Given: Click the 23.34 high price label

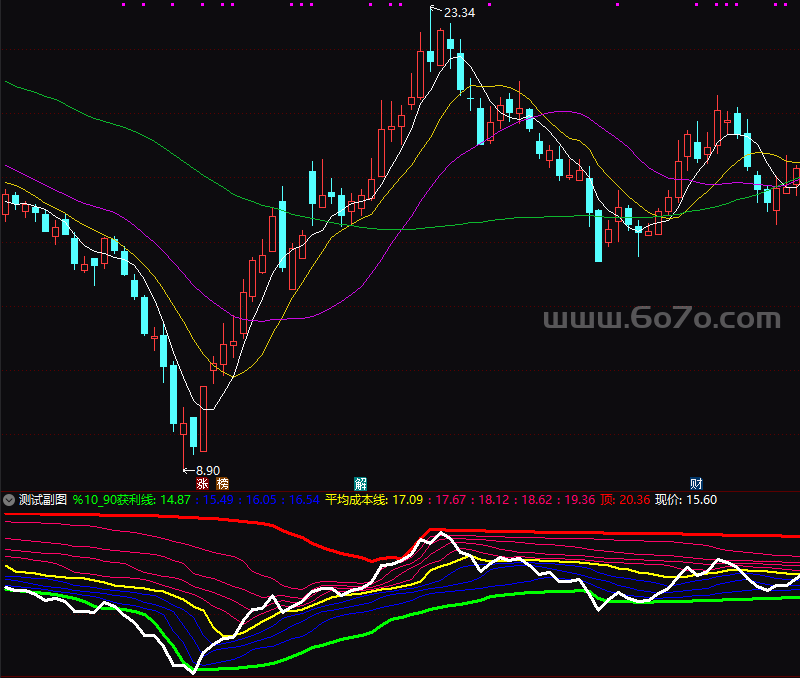Looking at the screenshot, I should 459,13.
